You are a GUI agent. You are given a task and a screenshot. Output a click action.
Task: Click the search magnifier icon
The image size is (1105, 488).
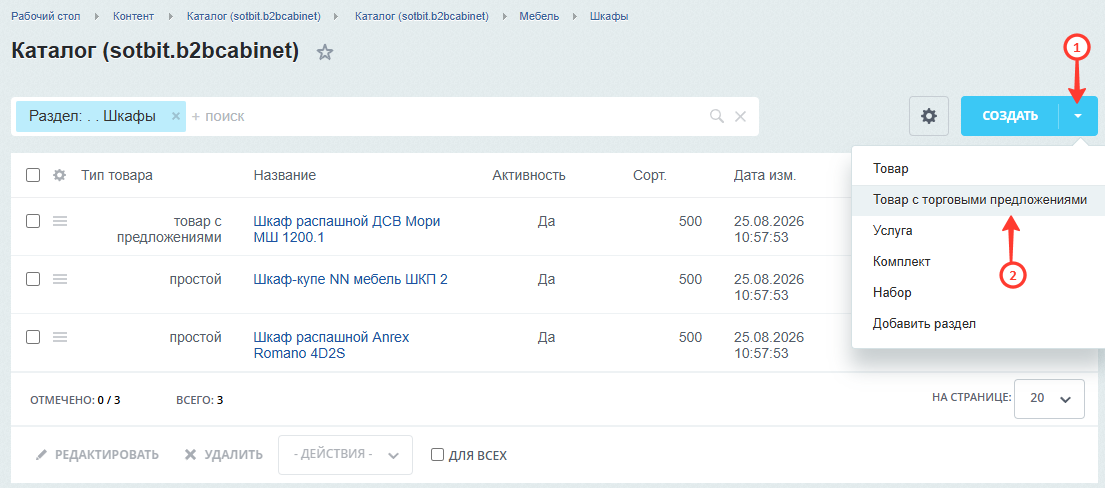pos(717,116)
